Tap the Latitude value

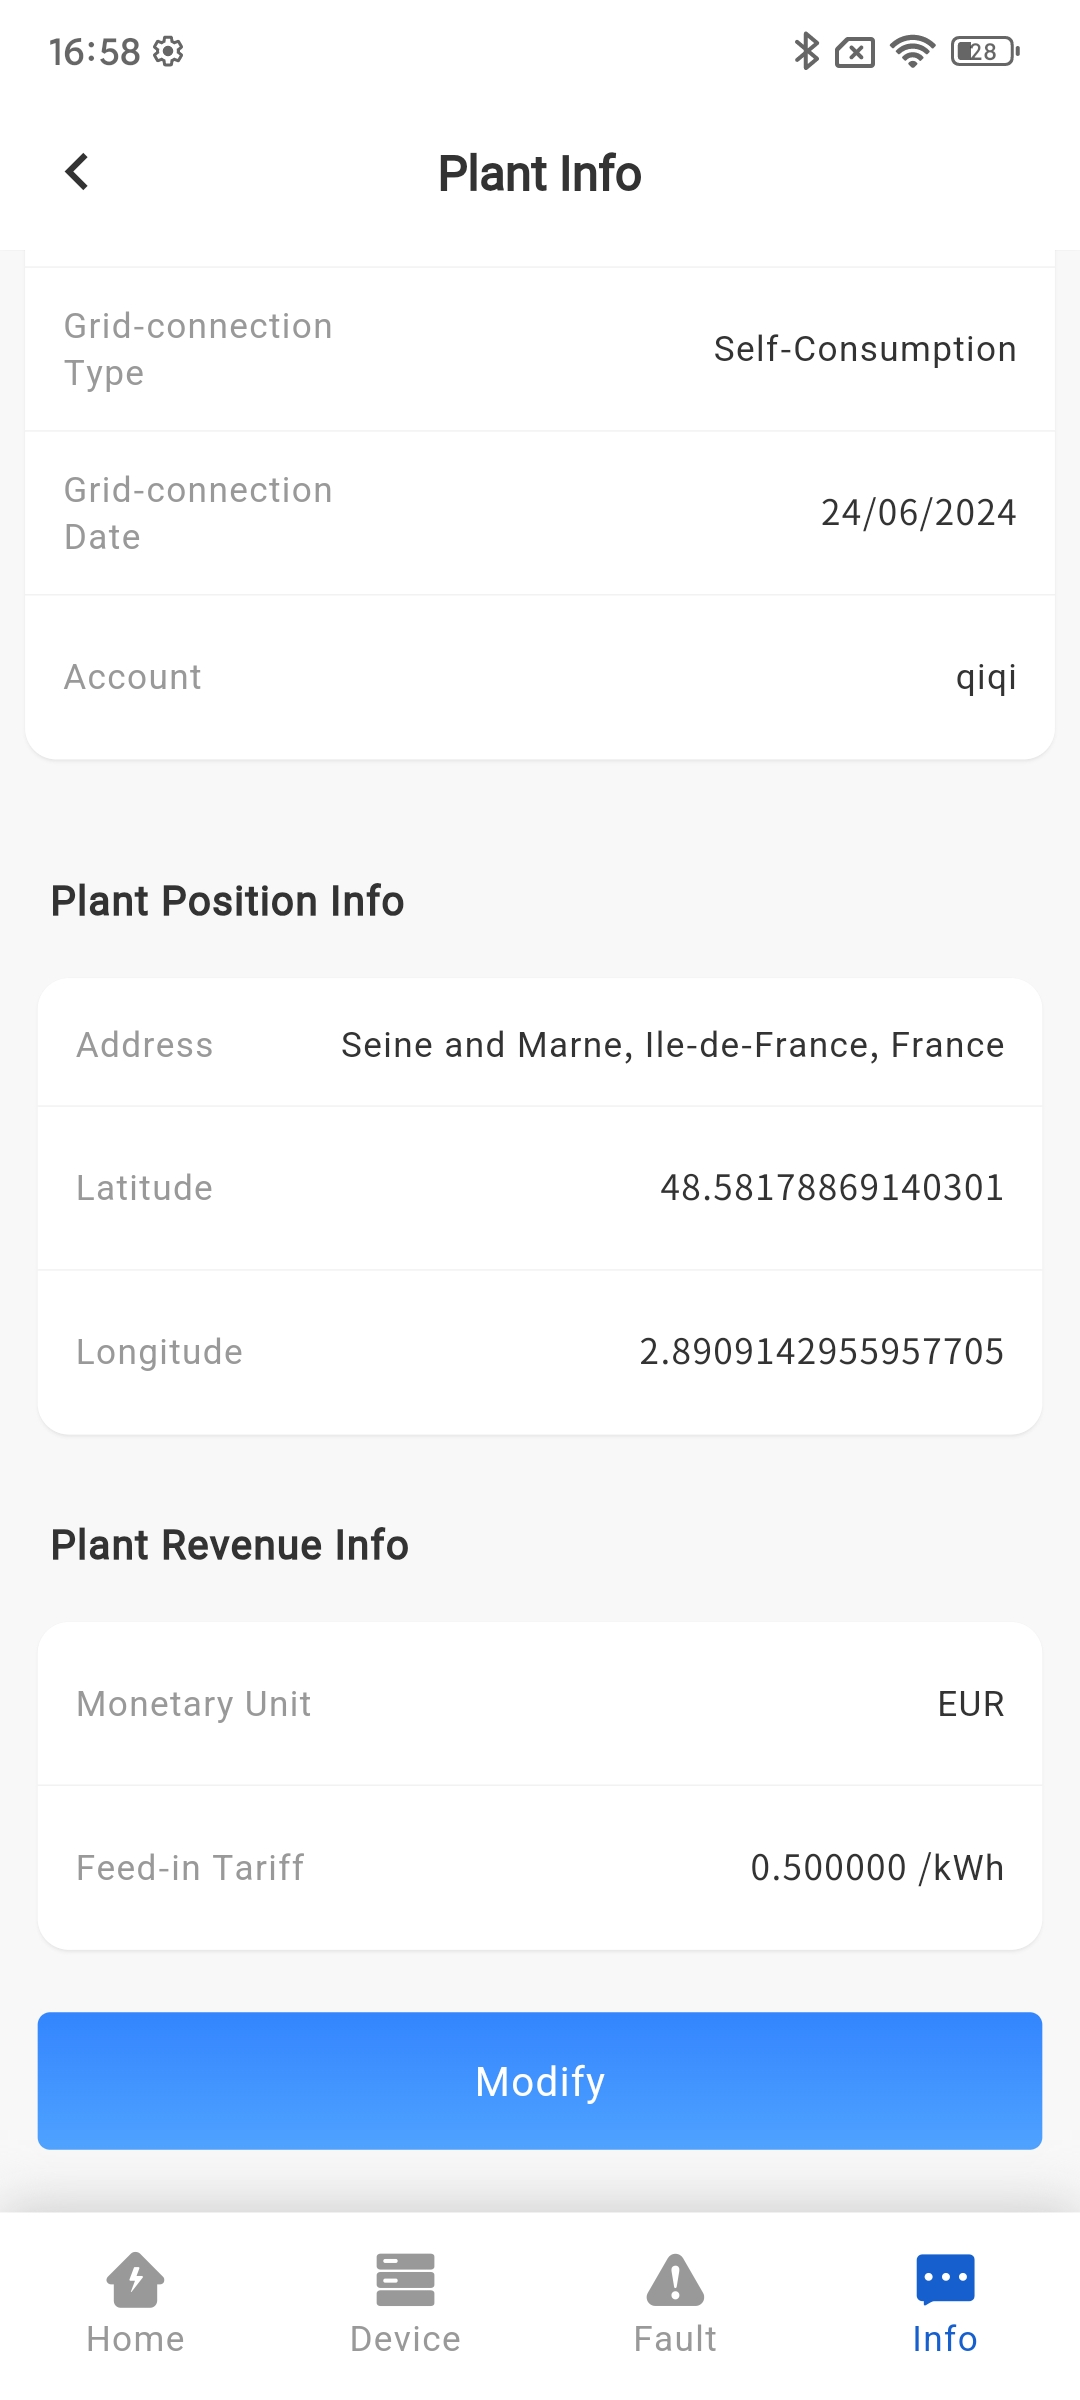(x=831, y=1188)
